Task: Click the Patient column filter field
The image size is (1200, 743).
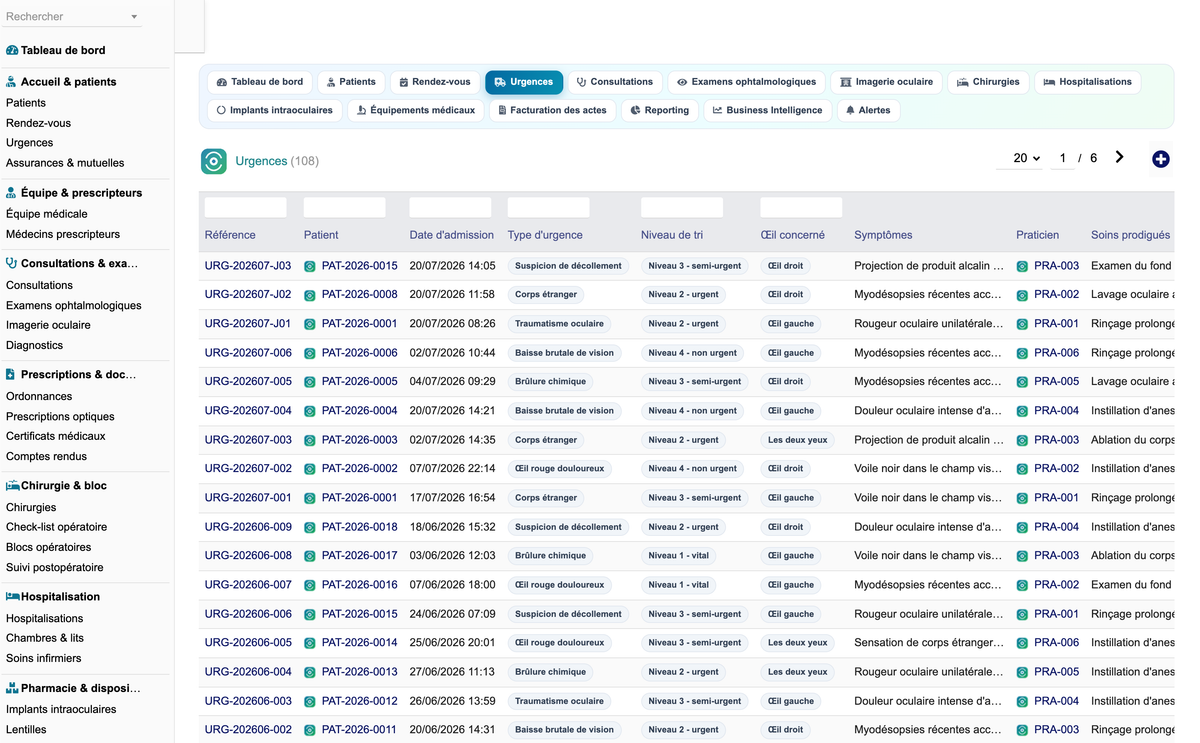Action: (x=344, y=208)
